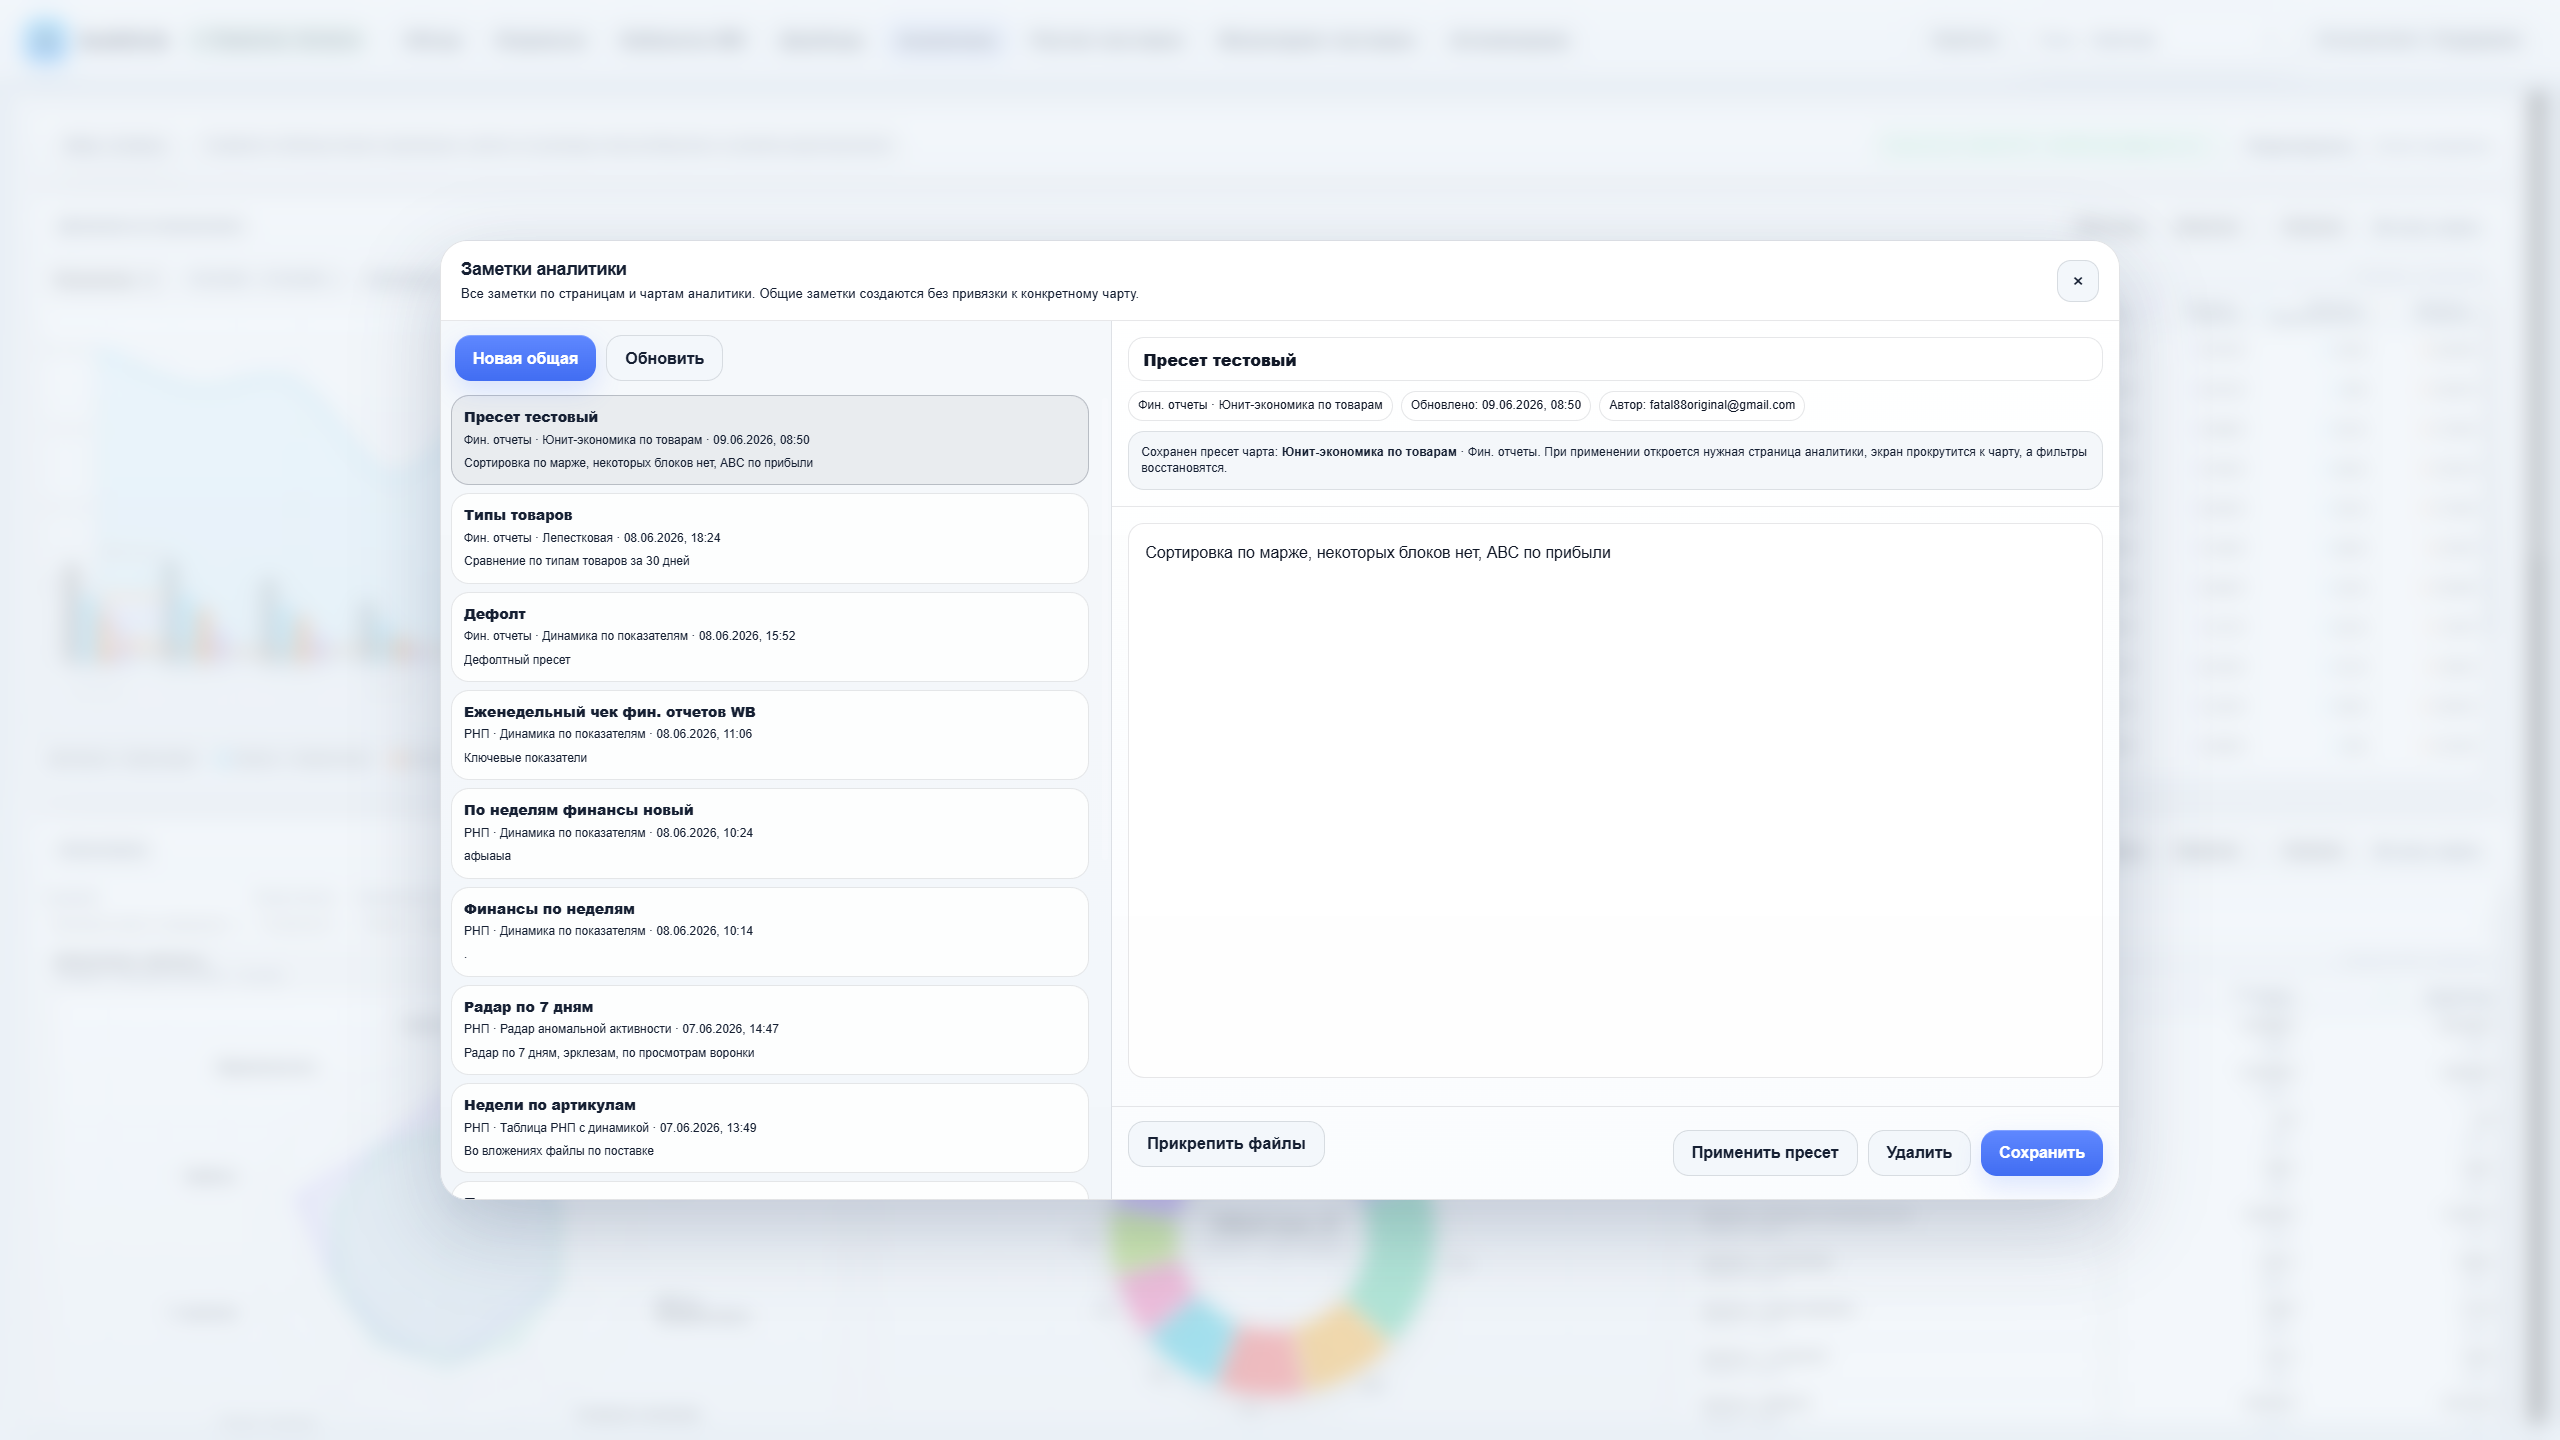The width and height of the screenshot is (2560, 1440).
Task: Click the Автор email chip
Action: click(1701, 405)
